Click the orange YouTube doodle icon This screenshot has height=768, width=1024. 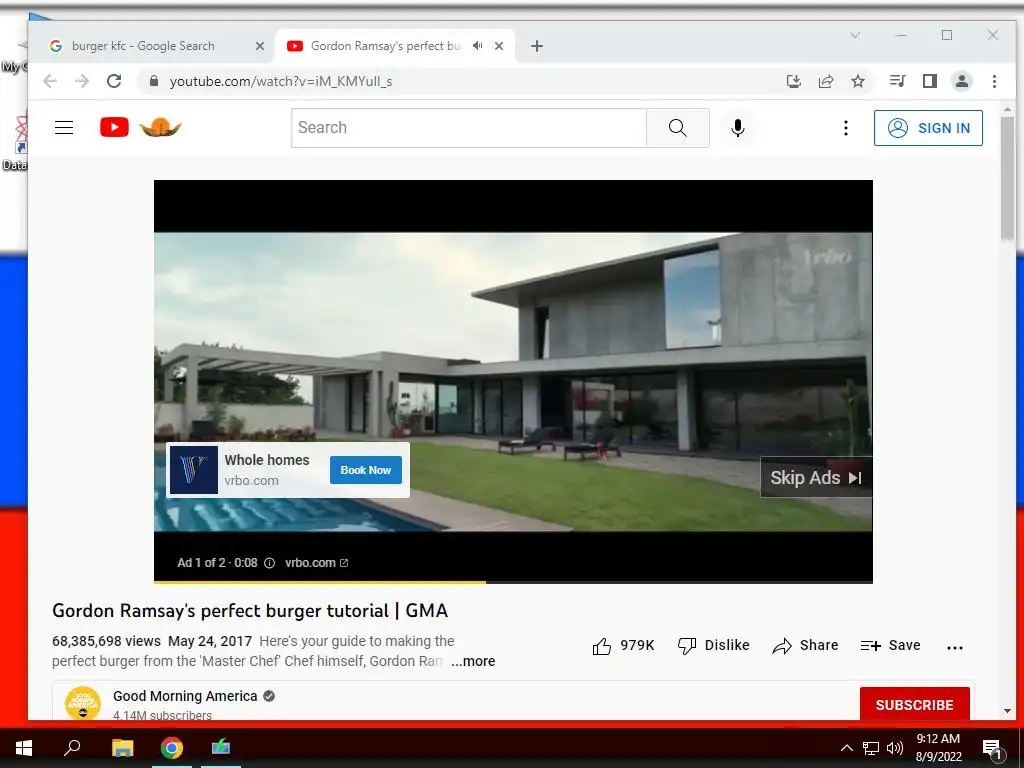(160, 127)
